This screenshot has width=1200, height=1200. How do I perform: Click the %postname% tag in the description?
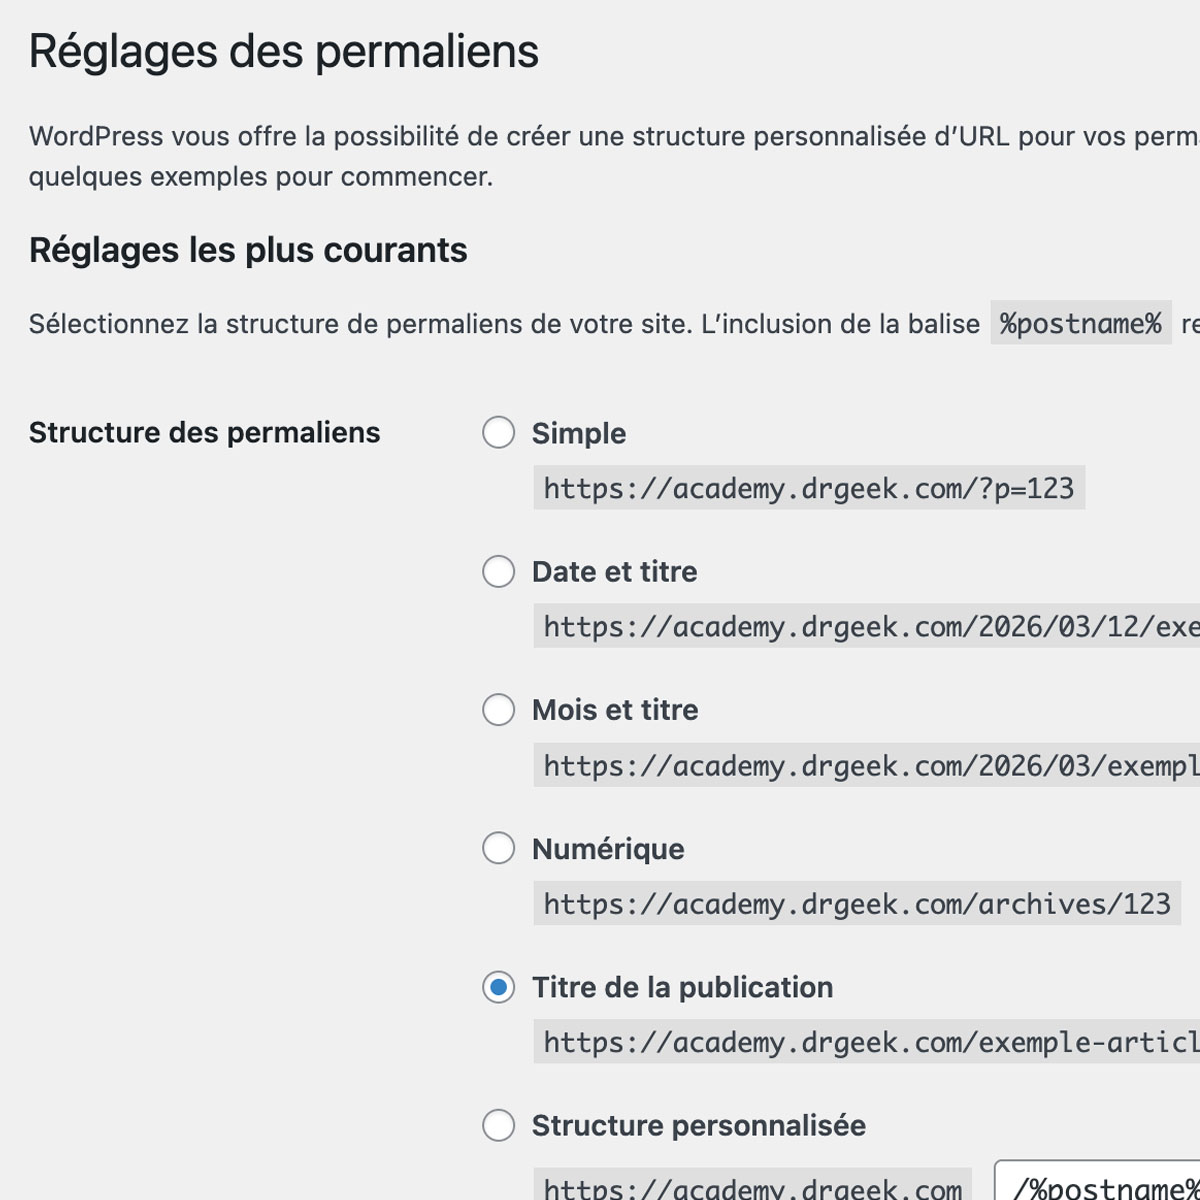point(1080,324)
